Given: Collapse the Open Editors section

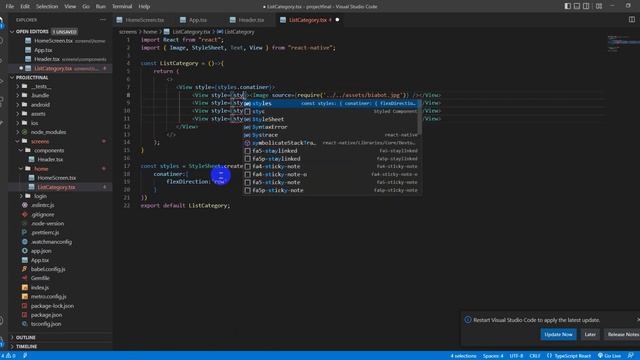Looking at the screenshot, I should click(12, 31).
